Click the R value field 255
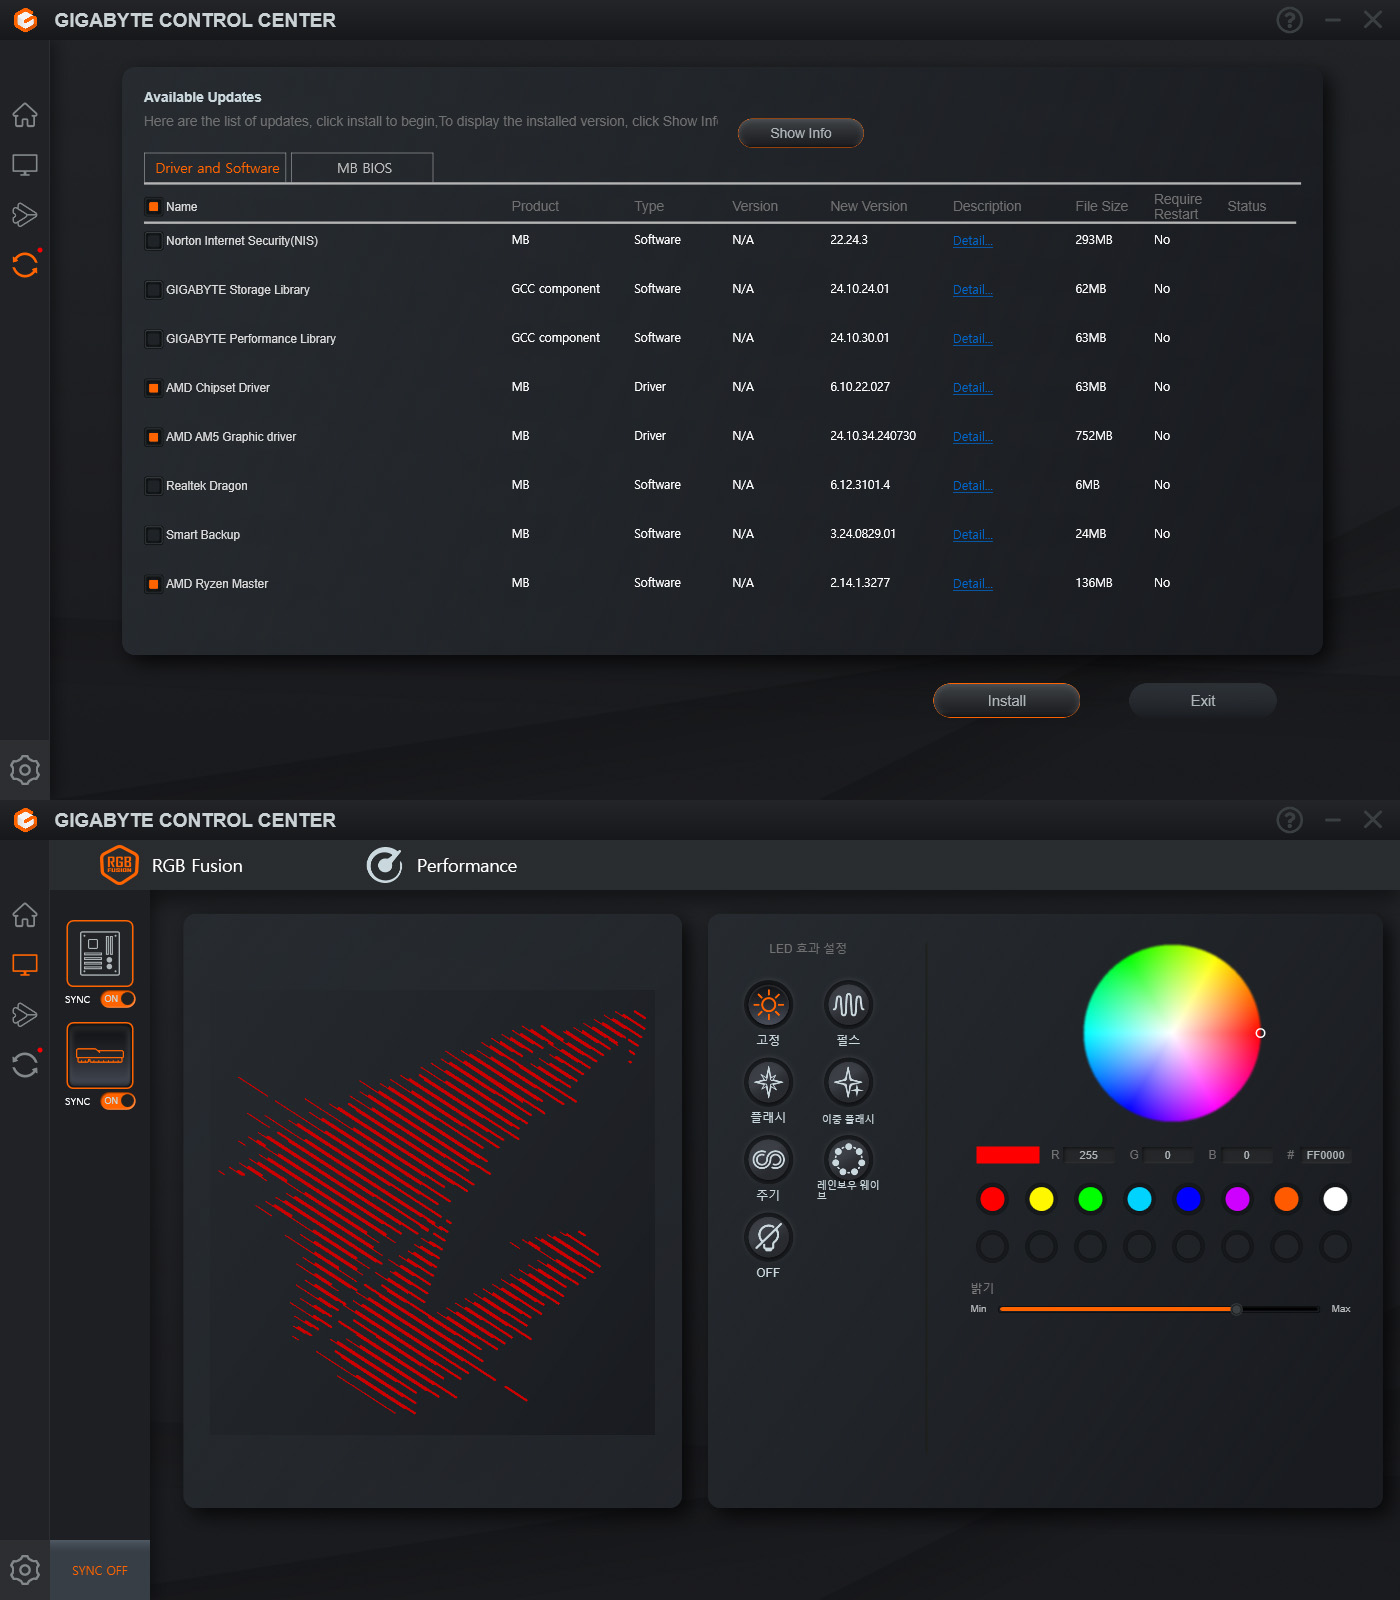This screenshot has width=1400, height=1600. (x=1089, y=1155)
